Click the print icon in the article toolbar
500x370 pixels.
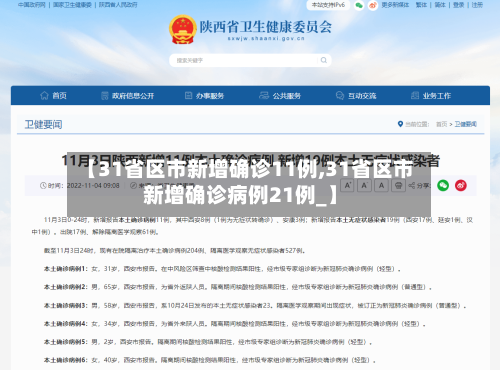point(398,185)
